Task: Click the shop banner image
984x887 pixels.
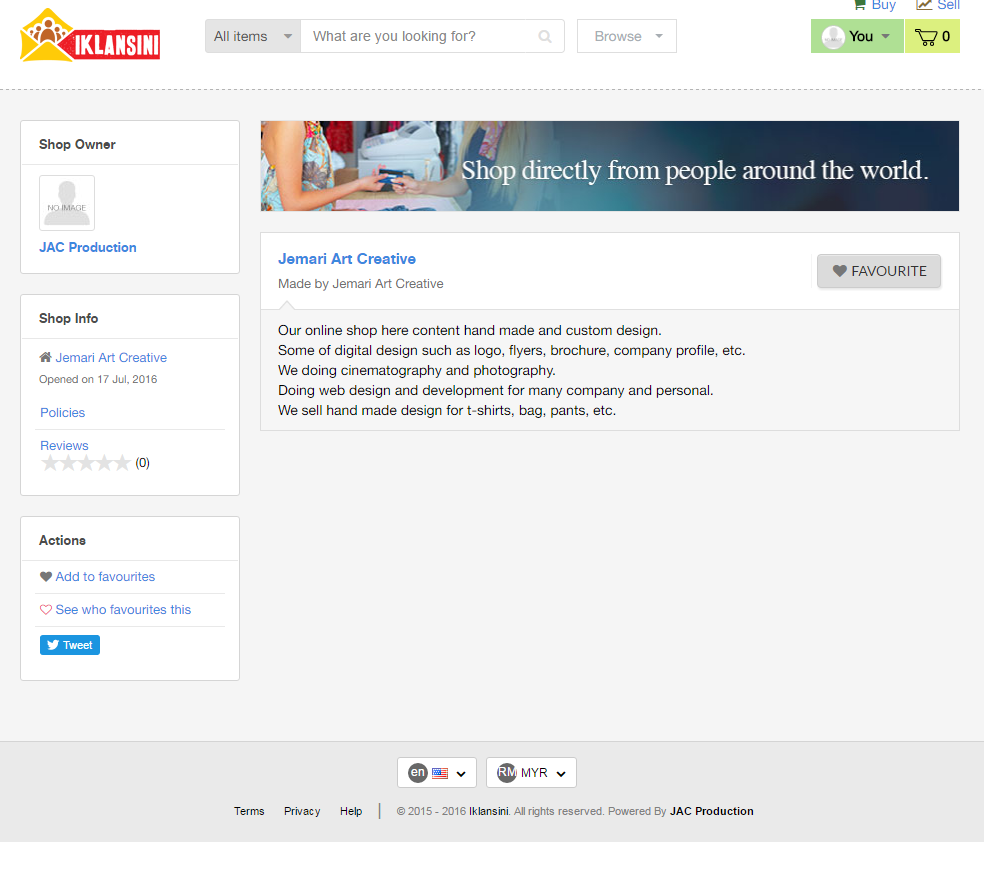Action: 609,166
